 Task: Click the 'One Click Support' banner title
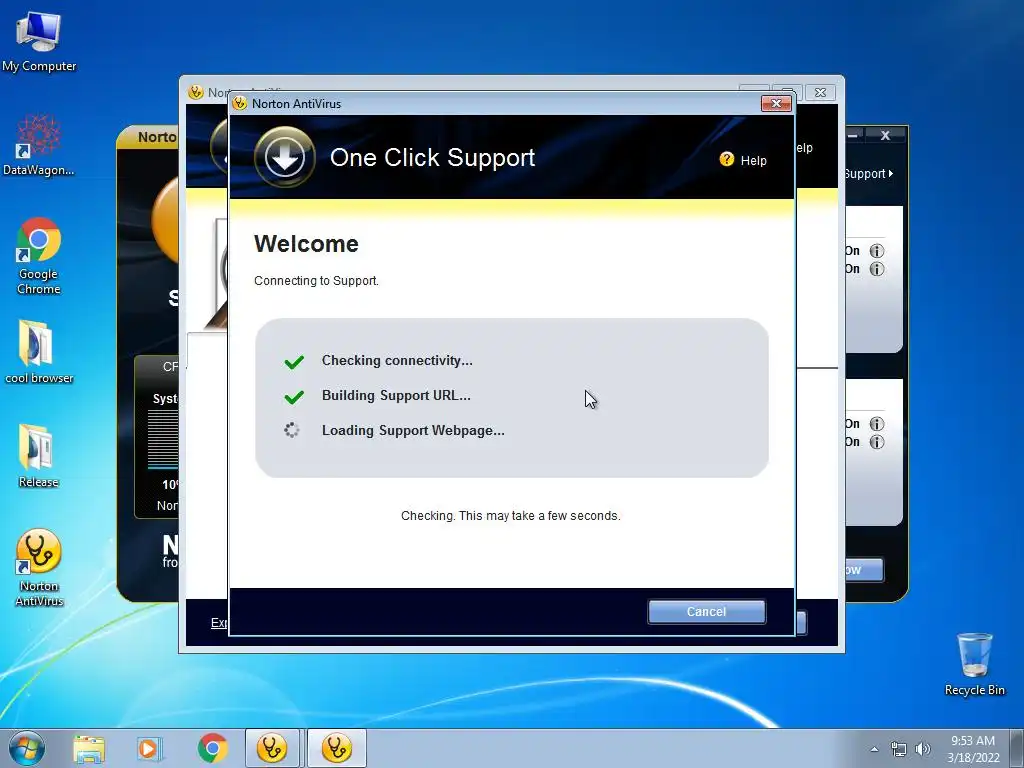[432, 157]
